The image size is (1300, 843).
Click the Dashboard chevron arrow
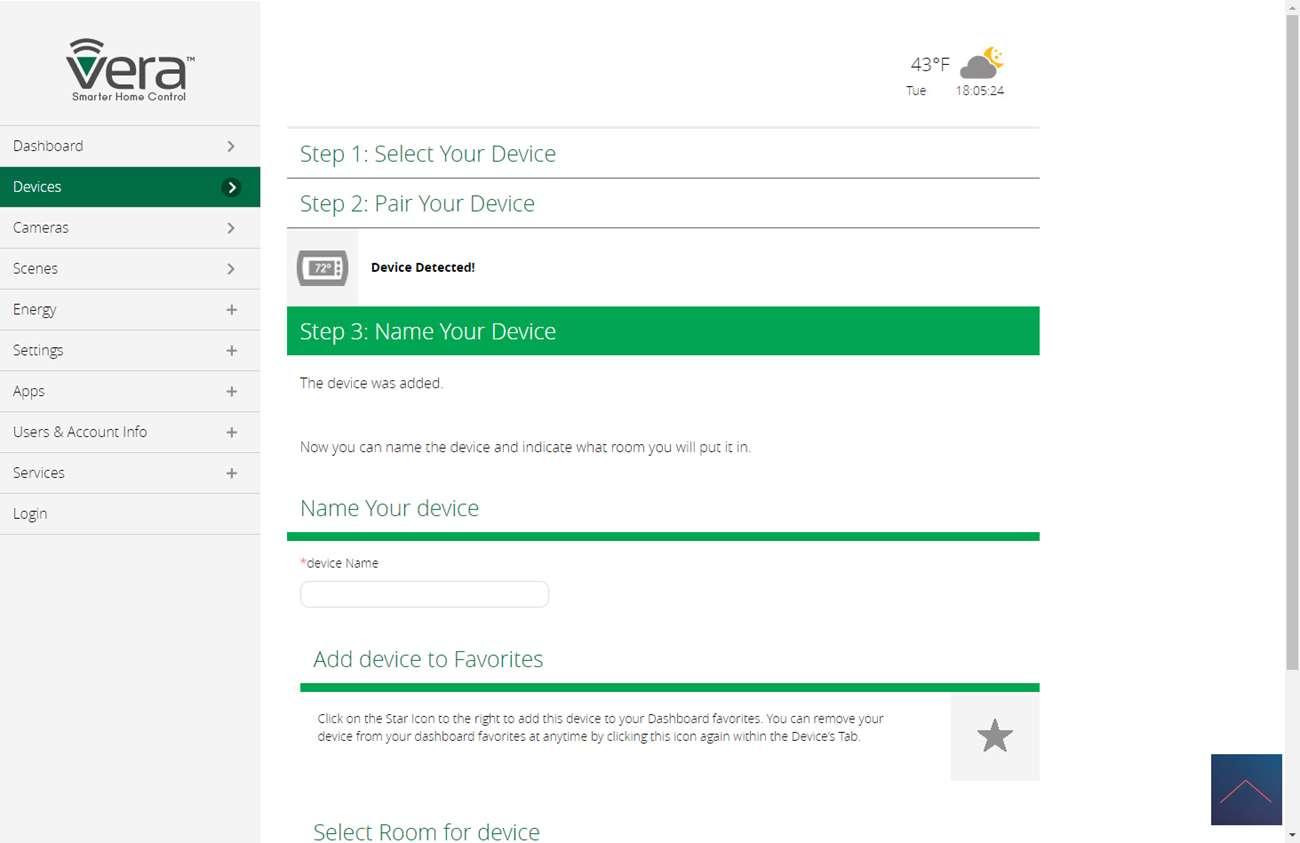tap(231, 146)
